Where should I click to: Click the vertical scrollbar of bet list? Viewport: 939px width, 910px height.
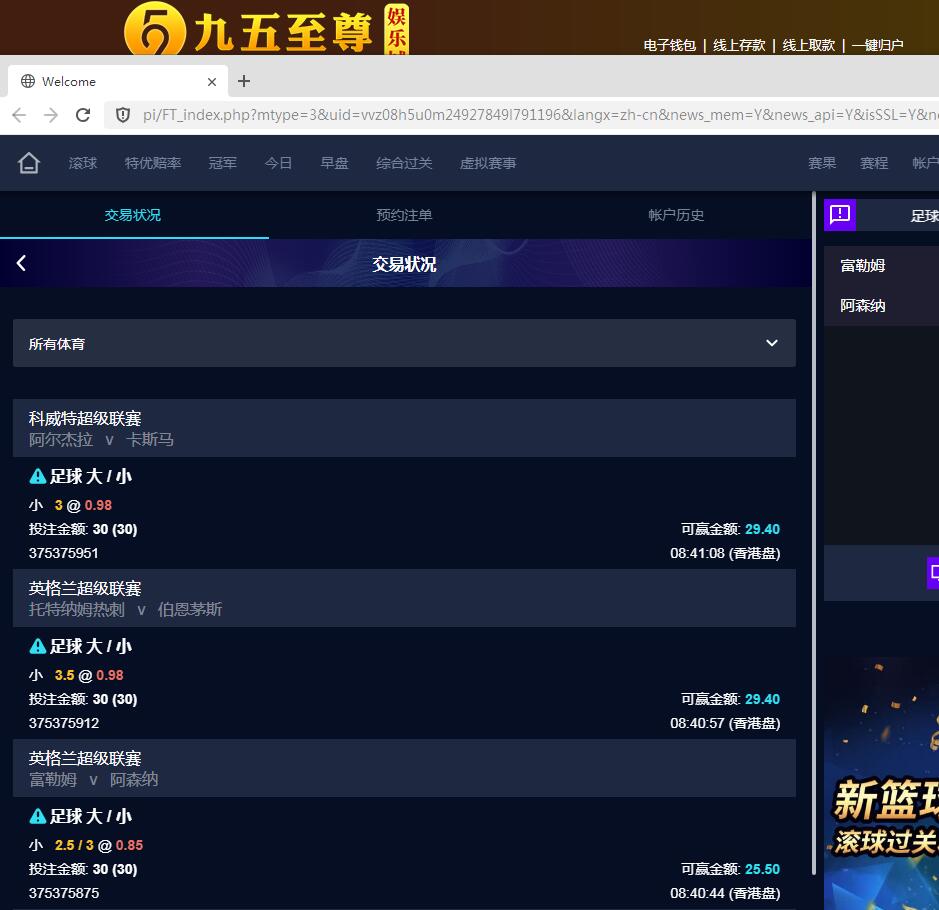(x=813, y=533)
